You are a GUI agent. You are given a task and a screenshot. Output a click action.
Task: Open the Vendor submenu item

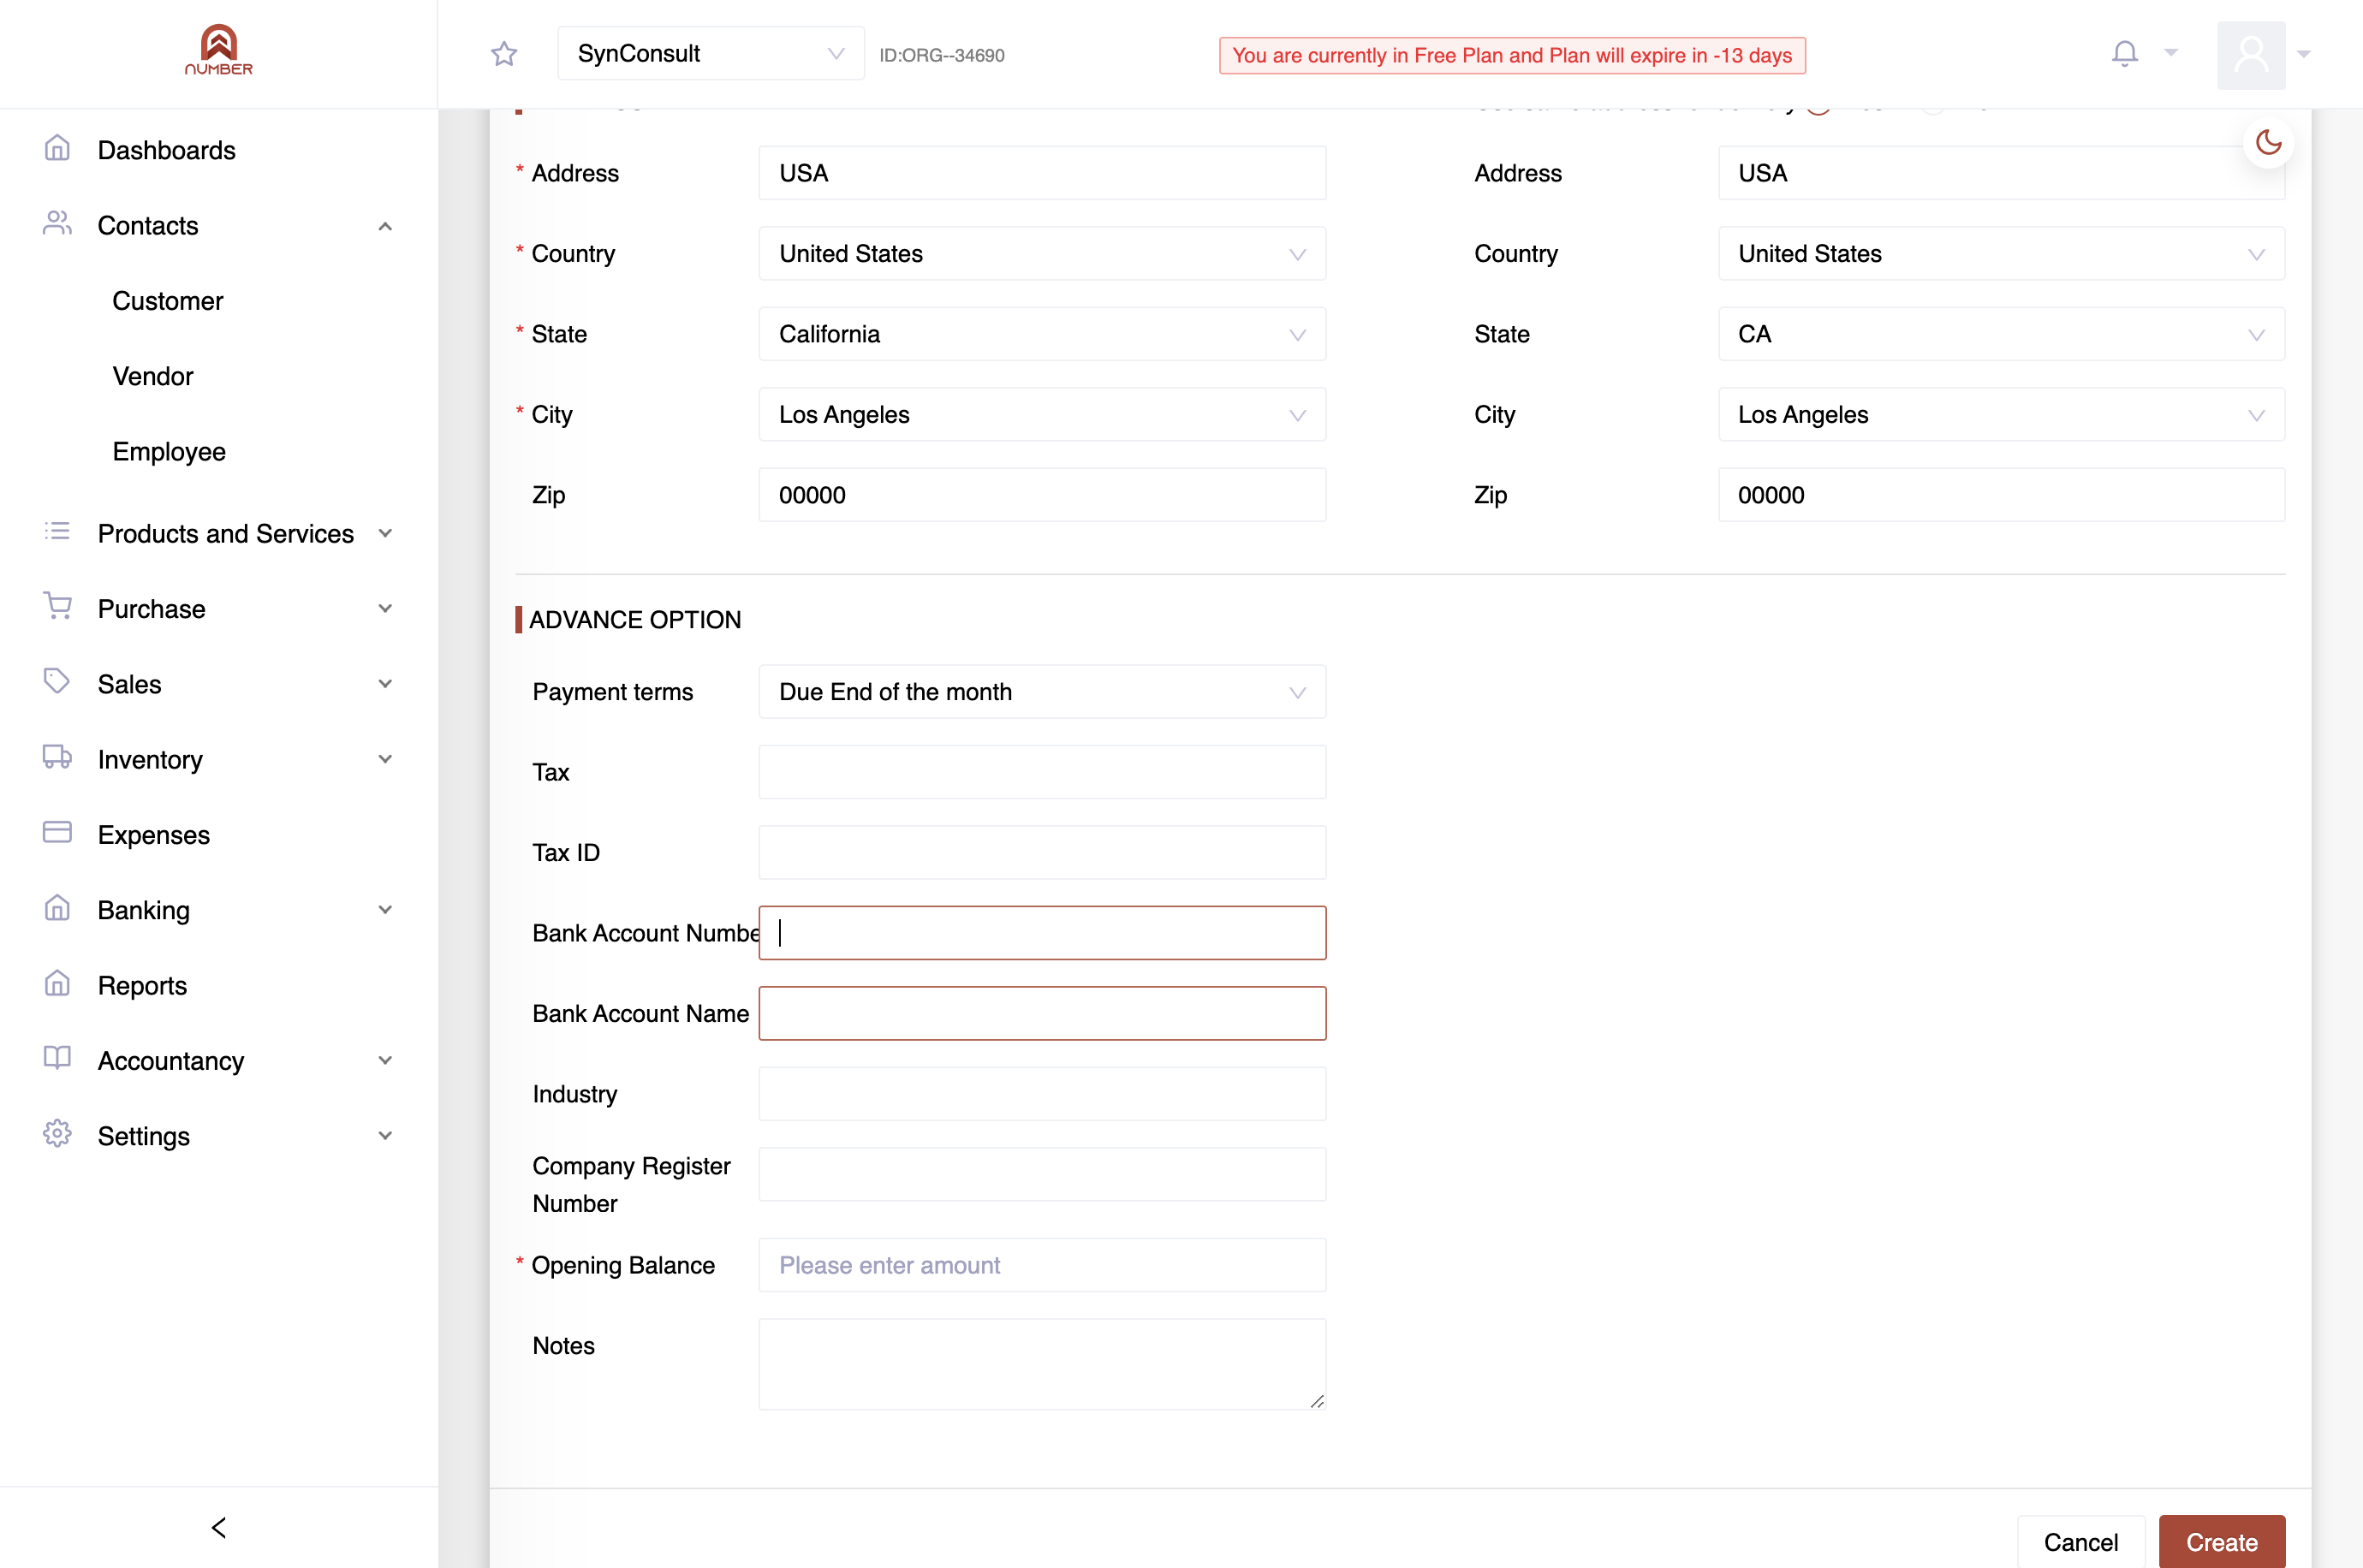tap(153, 377)
